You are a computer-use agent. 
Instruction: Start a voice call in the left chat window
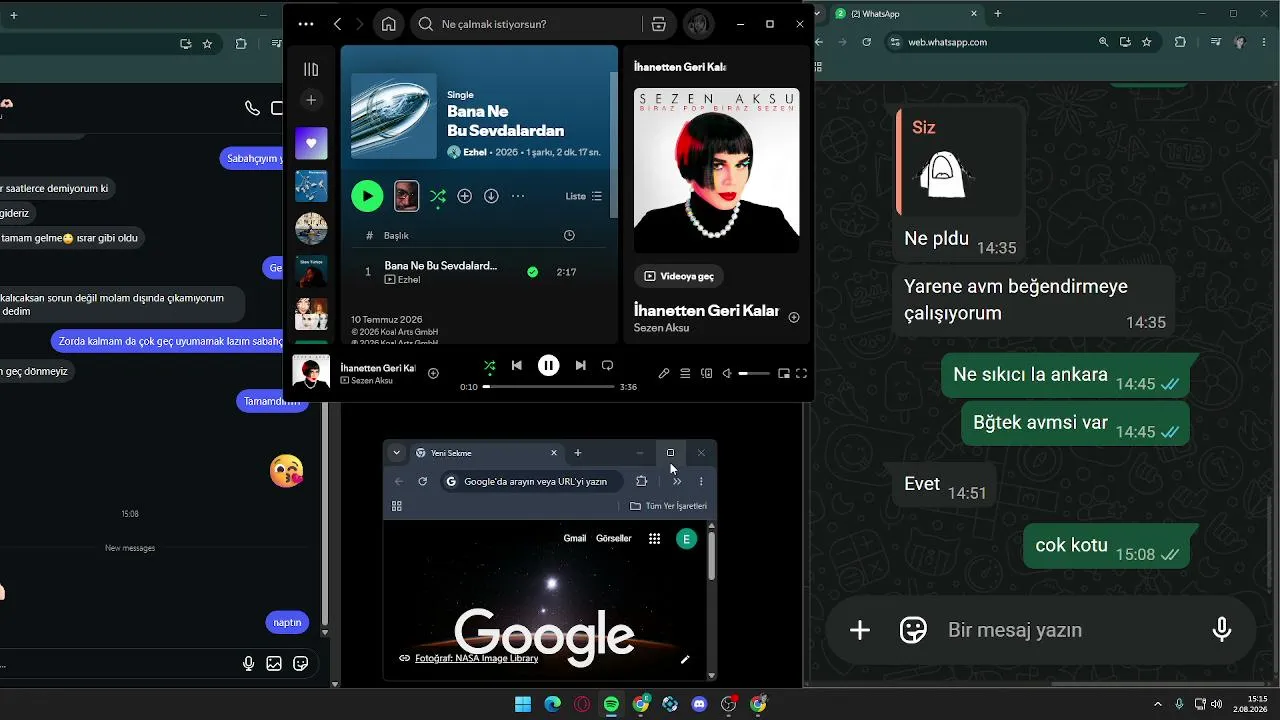(x=252, y=108)
